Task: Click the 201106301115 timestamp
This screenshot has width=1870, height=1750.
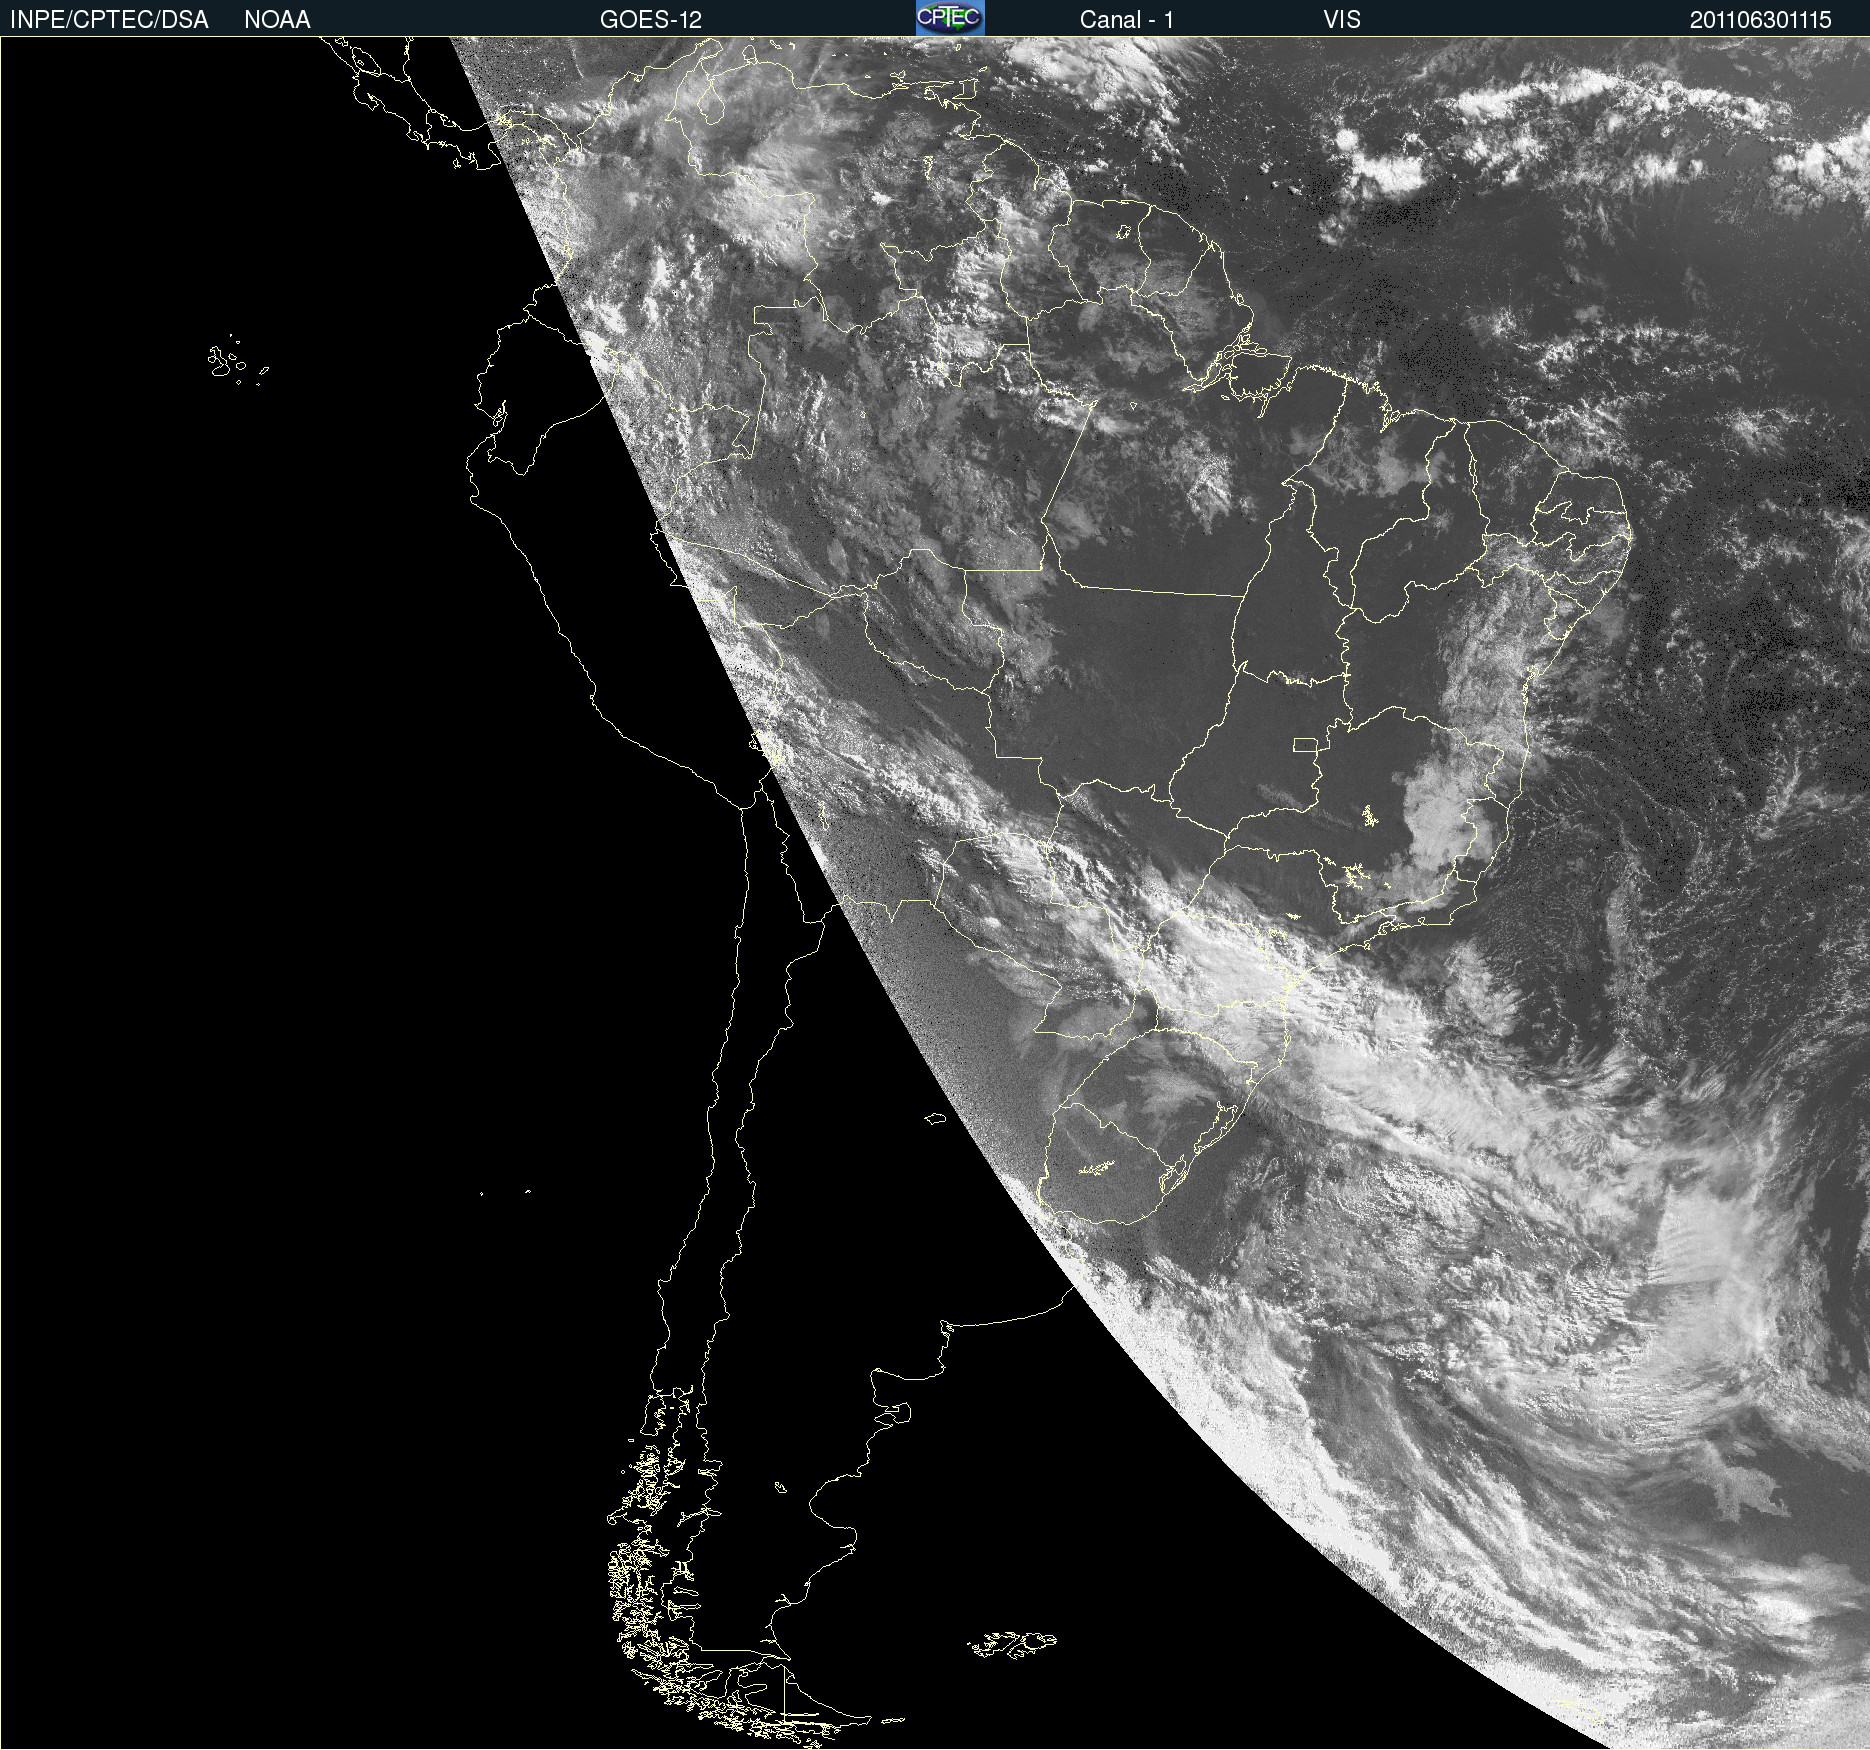Action: (x=1761, y=20)
